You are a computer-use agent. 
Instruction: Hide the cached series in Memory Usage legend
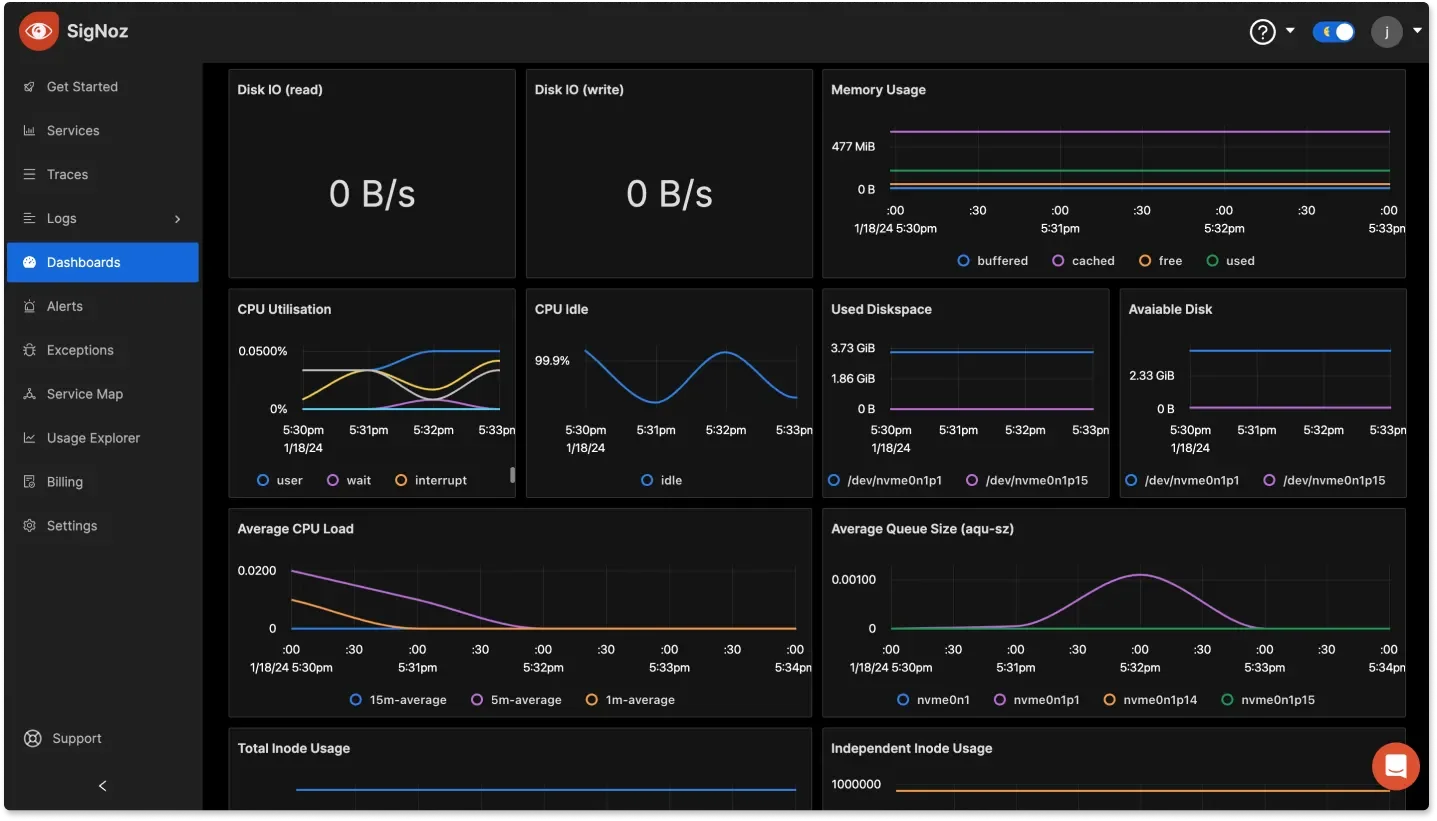pos(1083,260)
